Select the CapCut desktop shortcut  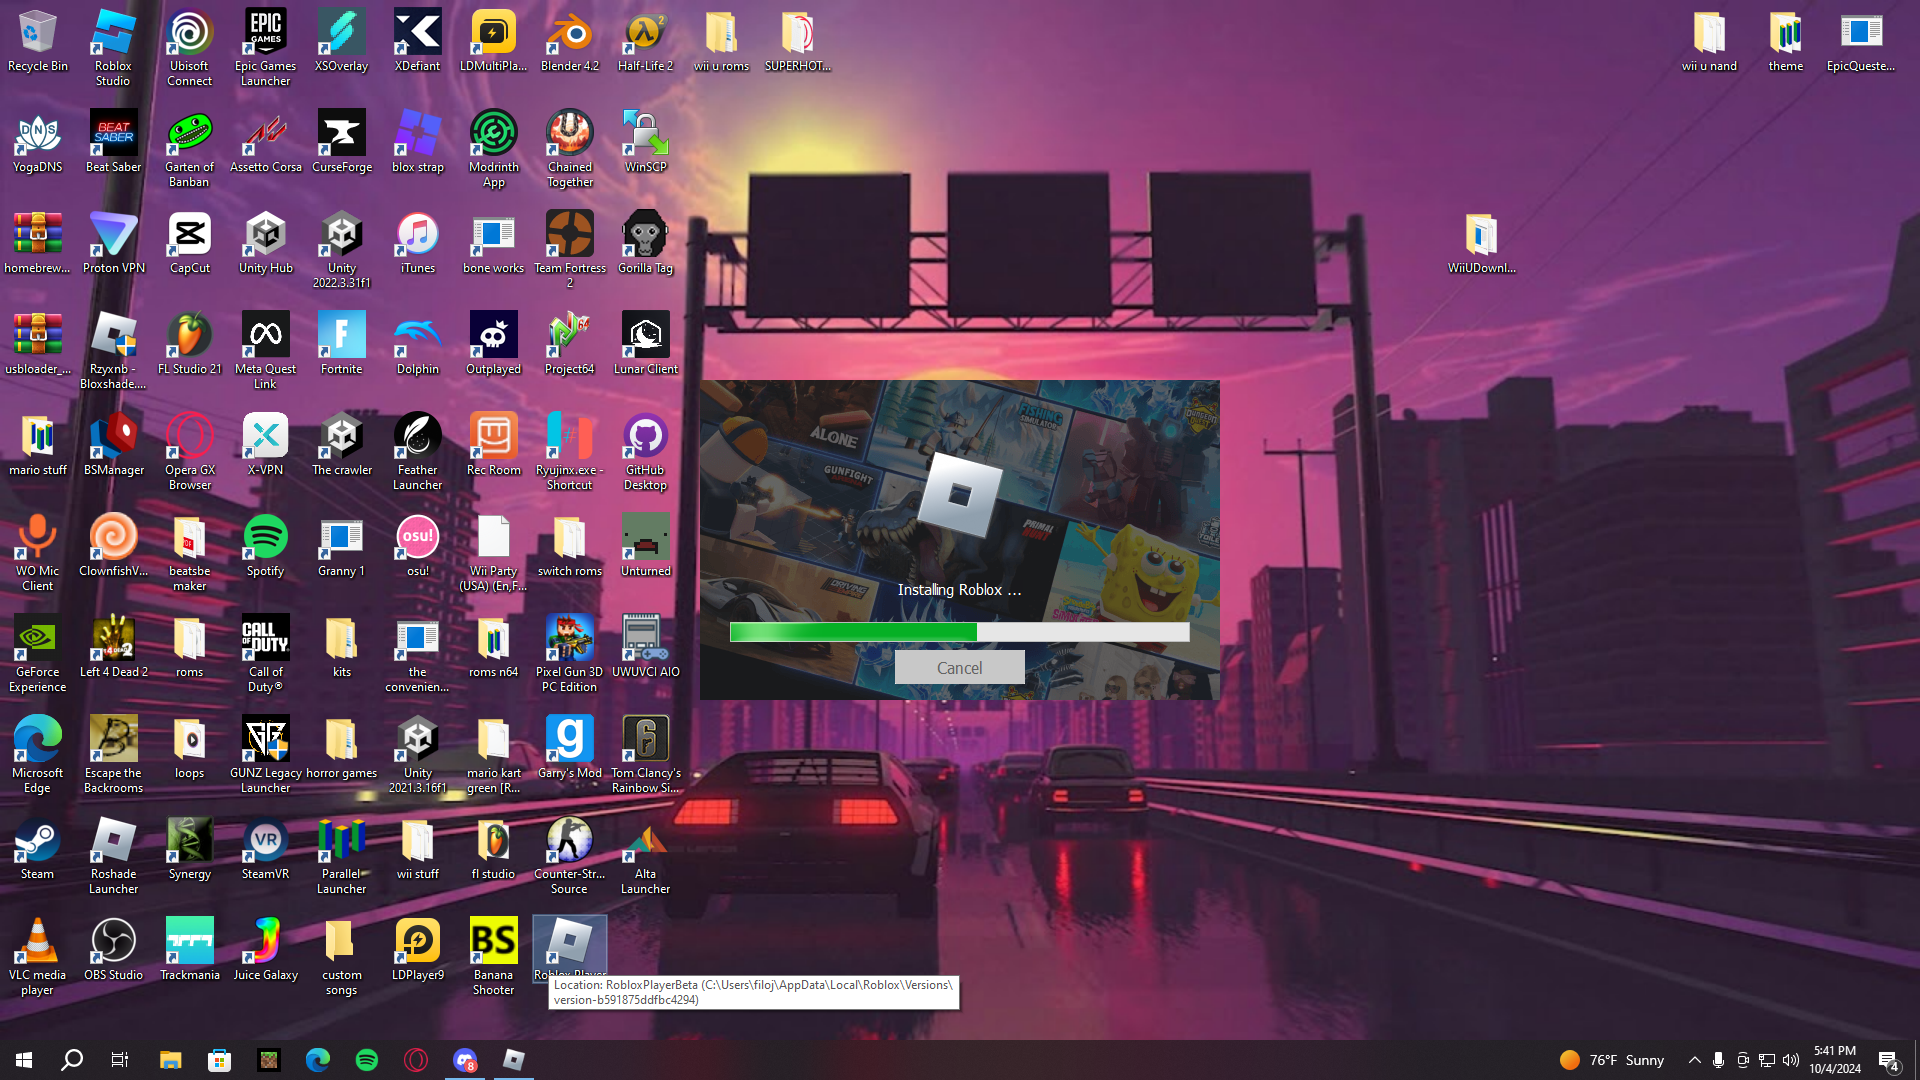click(189, 244)
